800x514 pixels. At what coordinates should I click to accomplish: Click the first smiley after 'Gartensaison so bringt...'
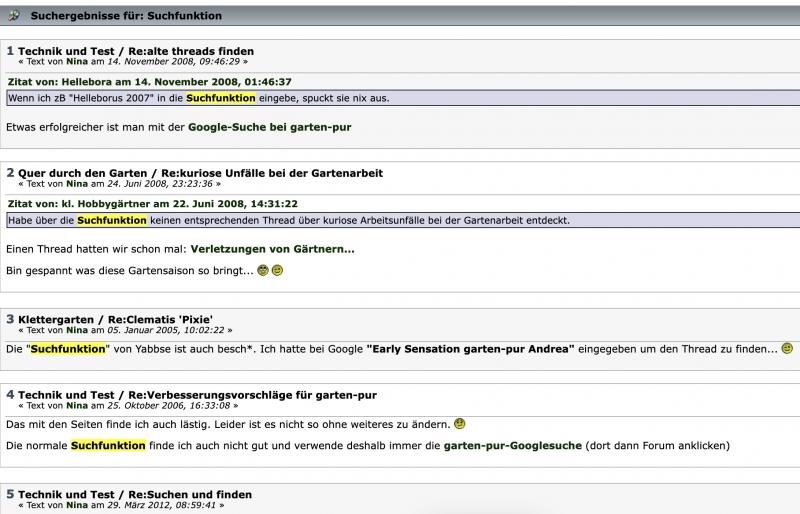263,271
